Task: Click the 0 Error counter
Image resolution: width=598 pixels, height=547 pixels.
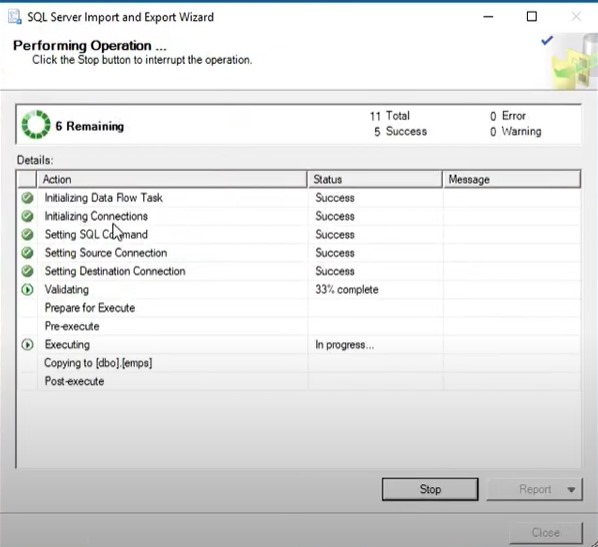Action: pos(508,116)
